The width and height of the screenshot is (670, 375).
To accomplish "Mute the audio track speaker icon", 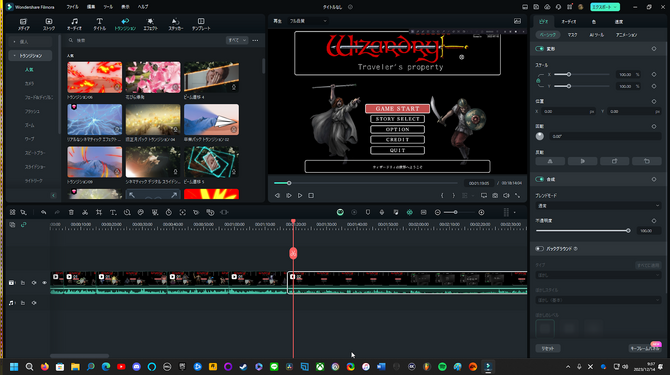I will pos(34,303).
